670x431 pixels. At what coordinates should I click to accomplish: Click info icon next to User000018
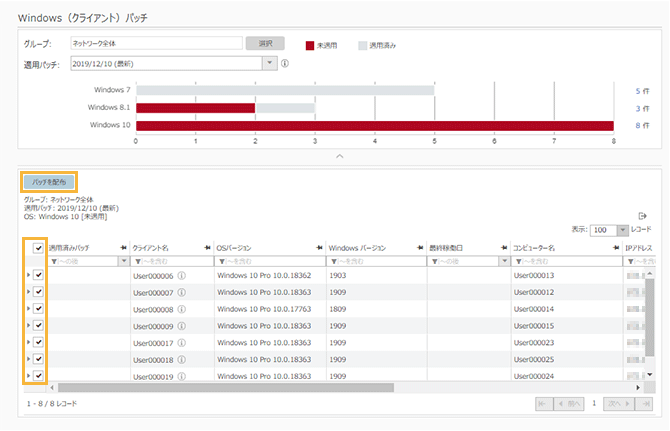point(182,359)
